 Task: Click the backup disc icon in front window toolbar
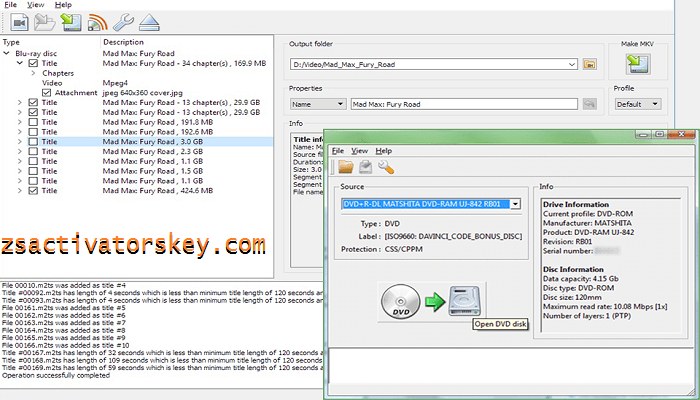(x=366, y=167)
